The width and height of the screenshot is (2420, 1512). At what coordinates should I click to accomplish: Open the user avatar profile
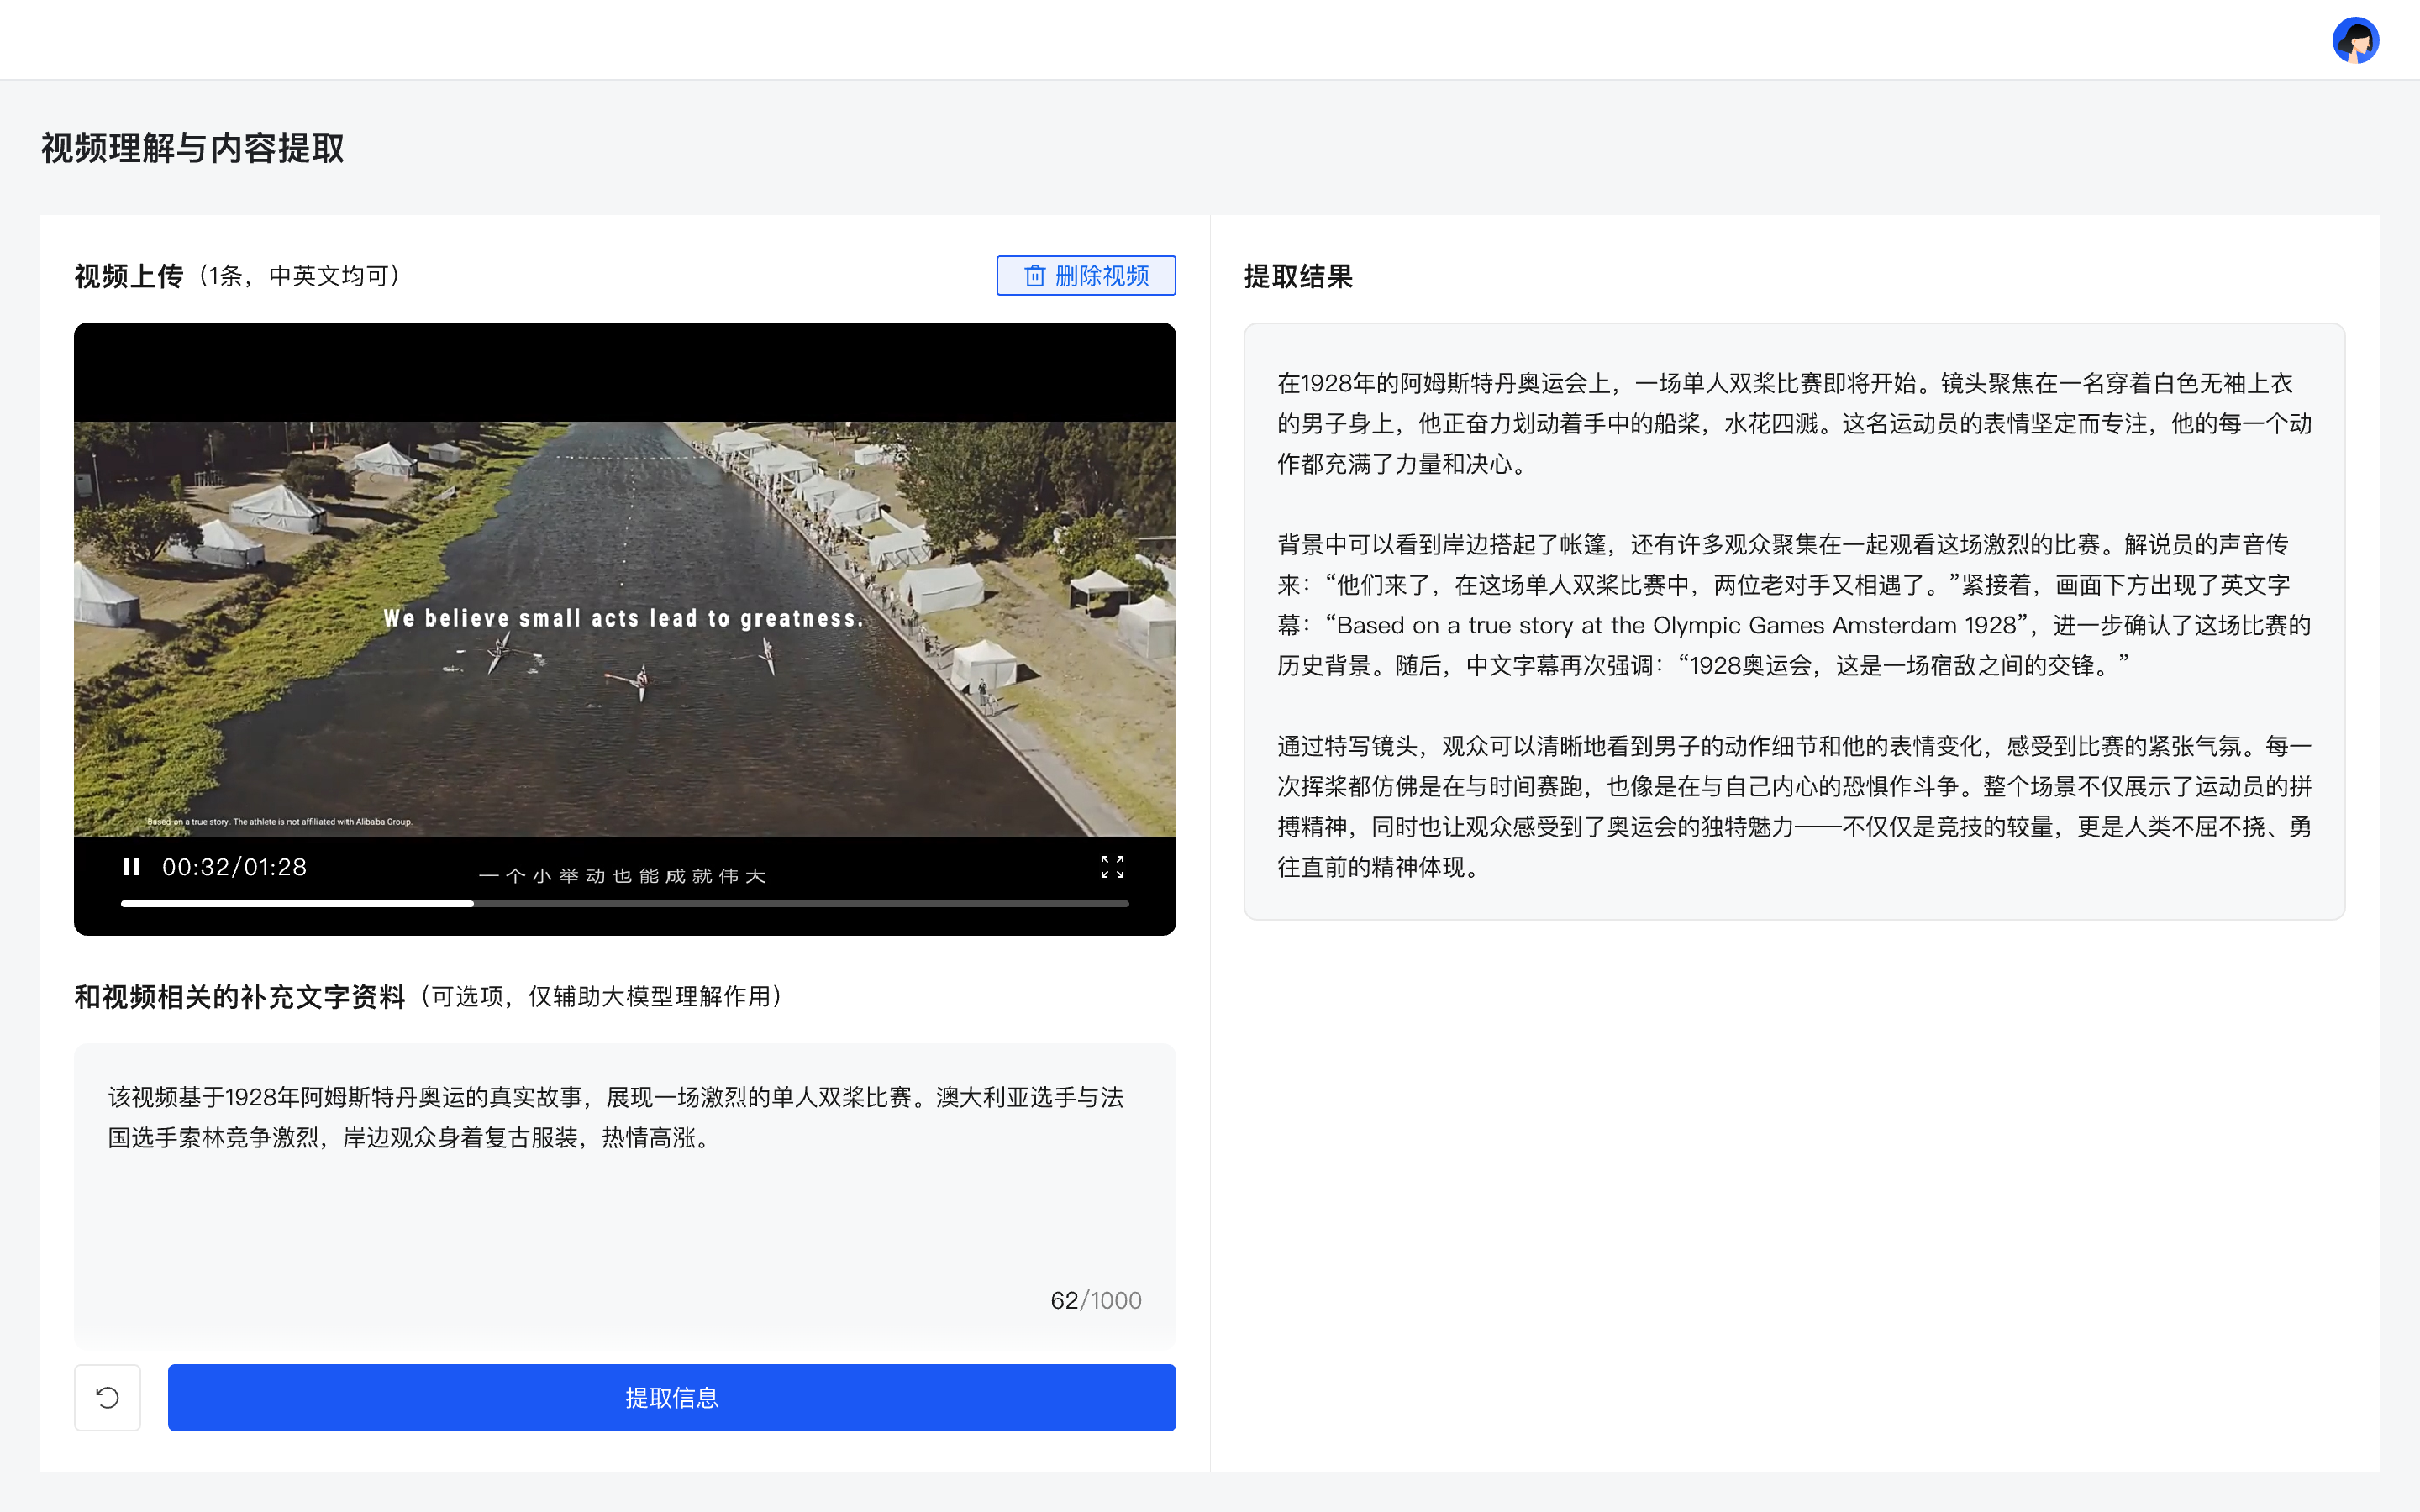(2355, 41)
